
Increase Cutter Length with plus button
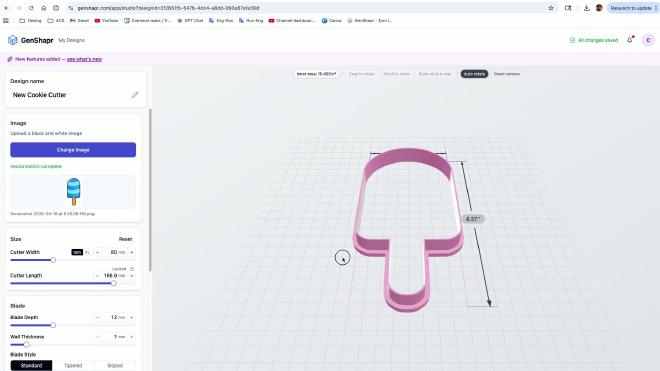(x=132, y=276)
